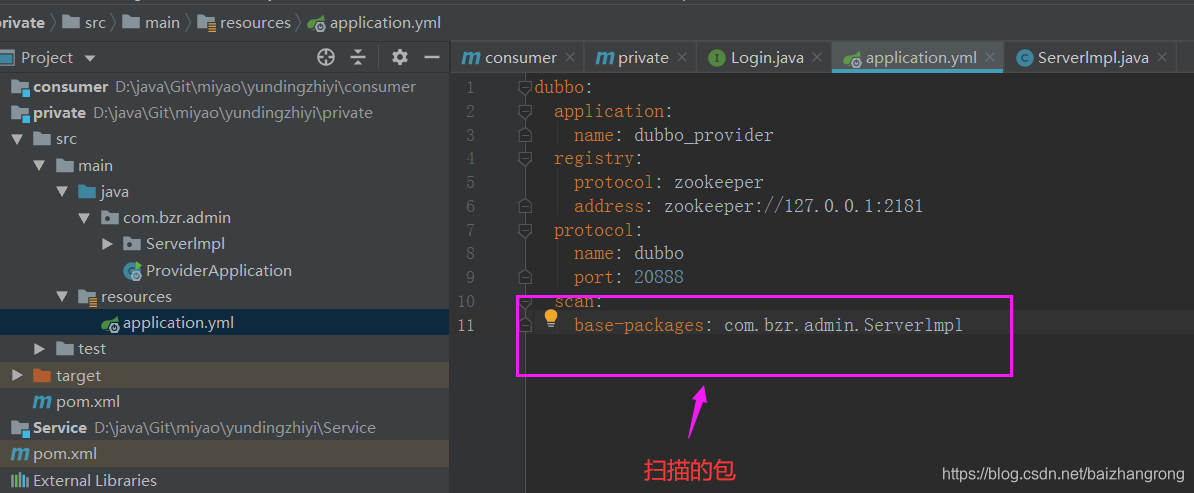The height and width of the screenshot is (493, 1194).
Task: Click the collapse all icon in Project panel
Action: [358, 57]
